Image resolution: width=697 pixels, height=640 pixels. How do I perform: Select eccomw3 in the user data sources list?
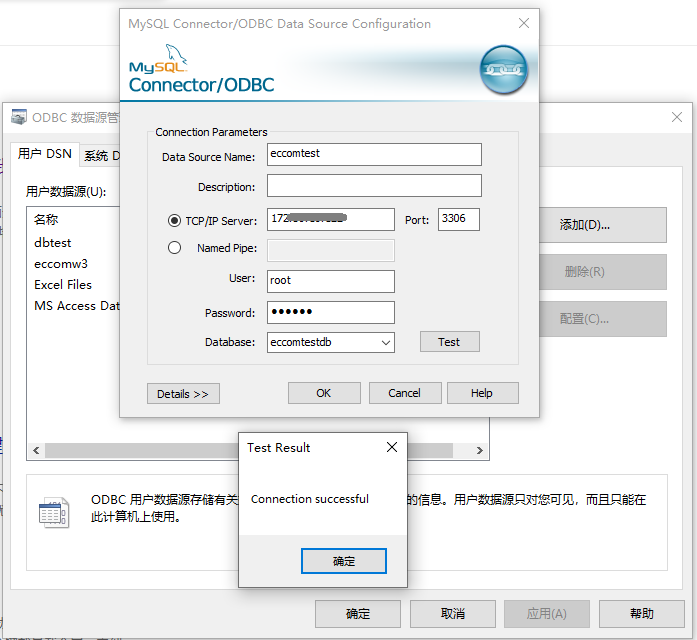(61, 264)
